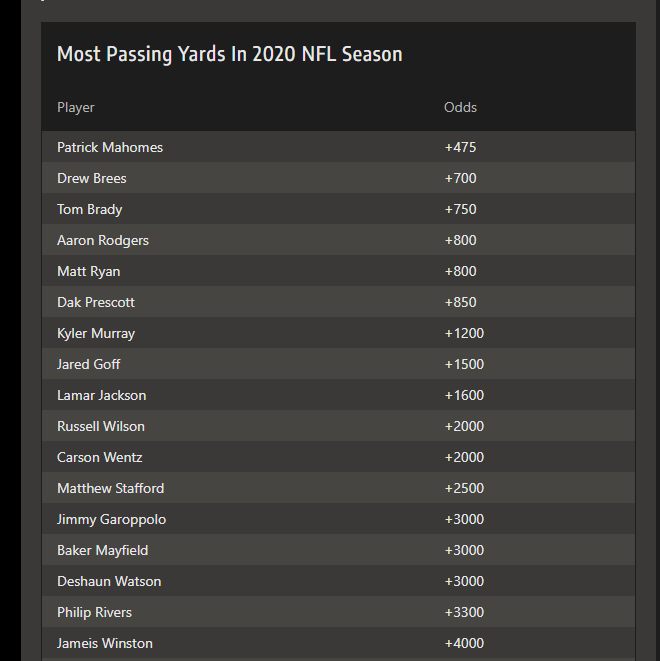Click the Player column header
Screen dimensions: 660x661
point(76,107)
